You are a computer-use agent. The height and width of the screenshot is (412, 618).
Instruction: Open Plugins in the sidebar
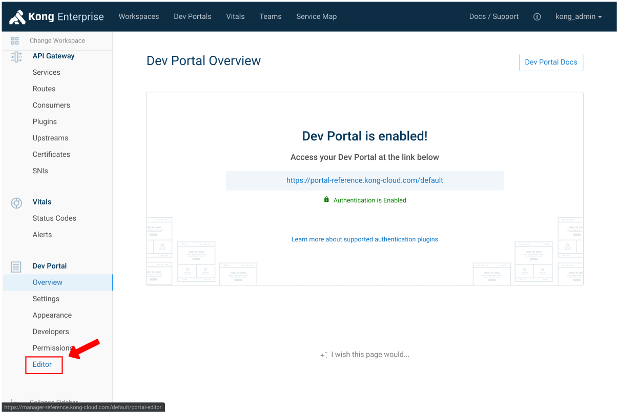click(45, 121)
